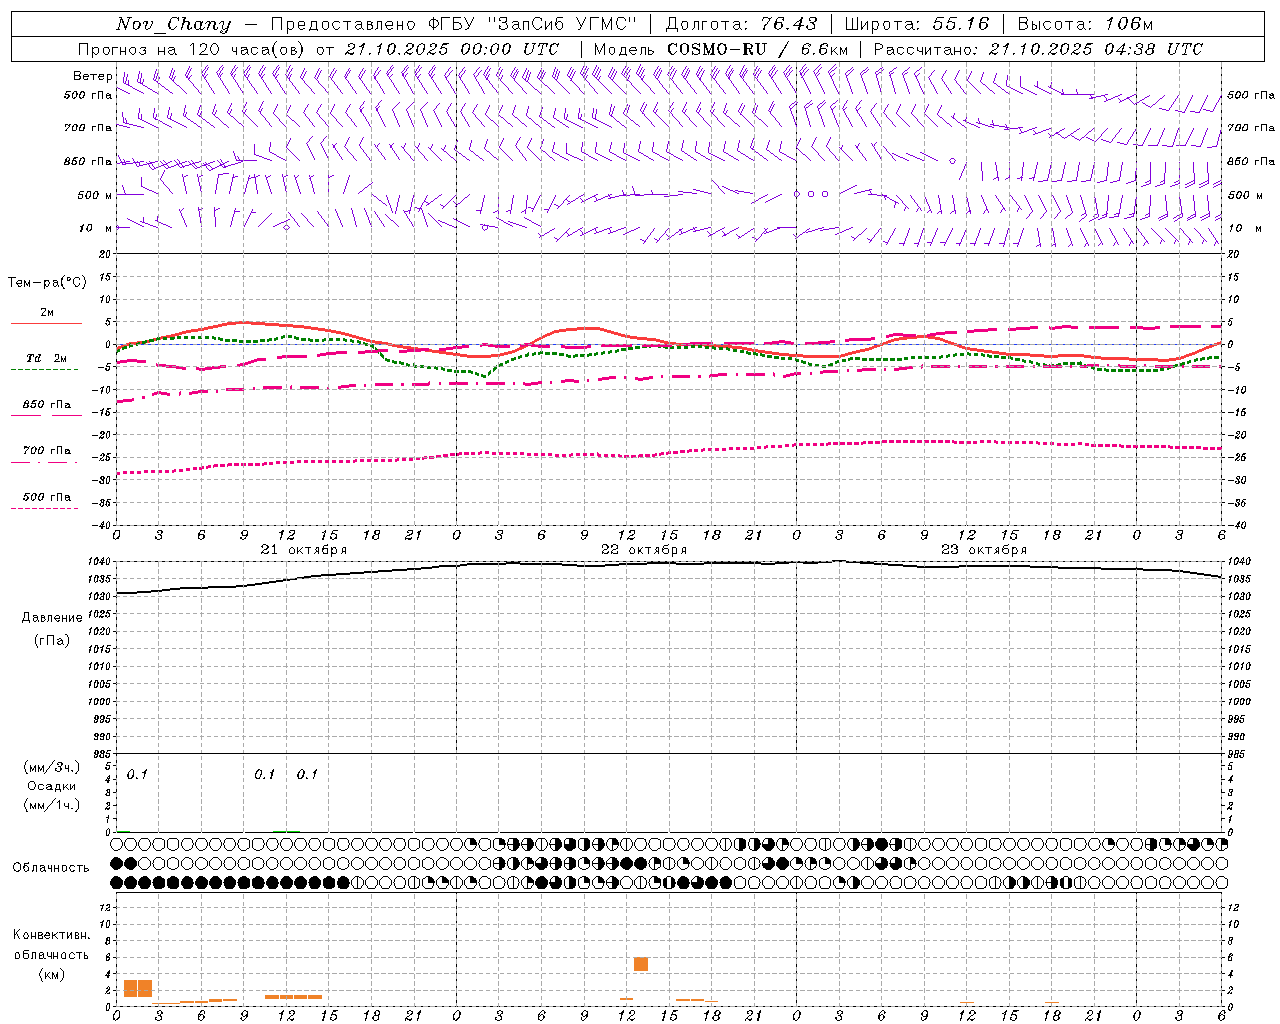Click the 'Осадки' precipitation label
Image resolution: width=1280 pixels, height=1024 pixels.
pos(51,786)
